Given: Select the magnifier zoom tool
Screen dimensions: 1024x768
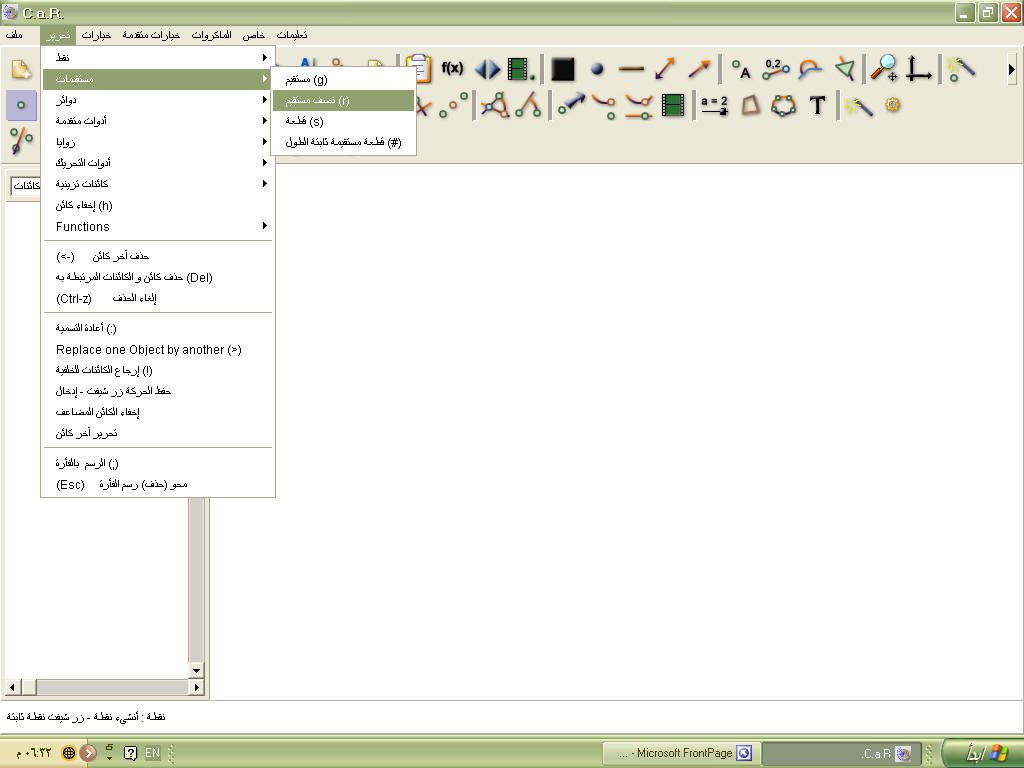Looking at the screenshot, I should (x=884, y=68).
